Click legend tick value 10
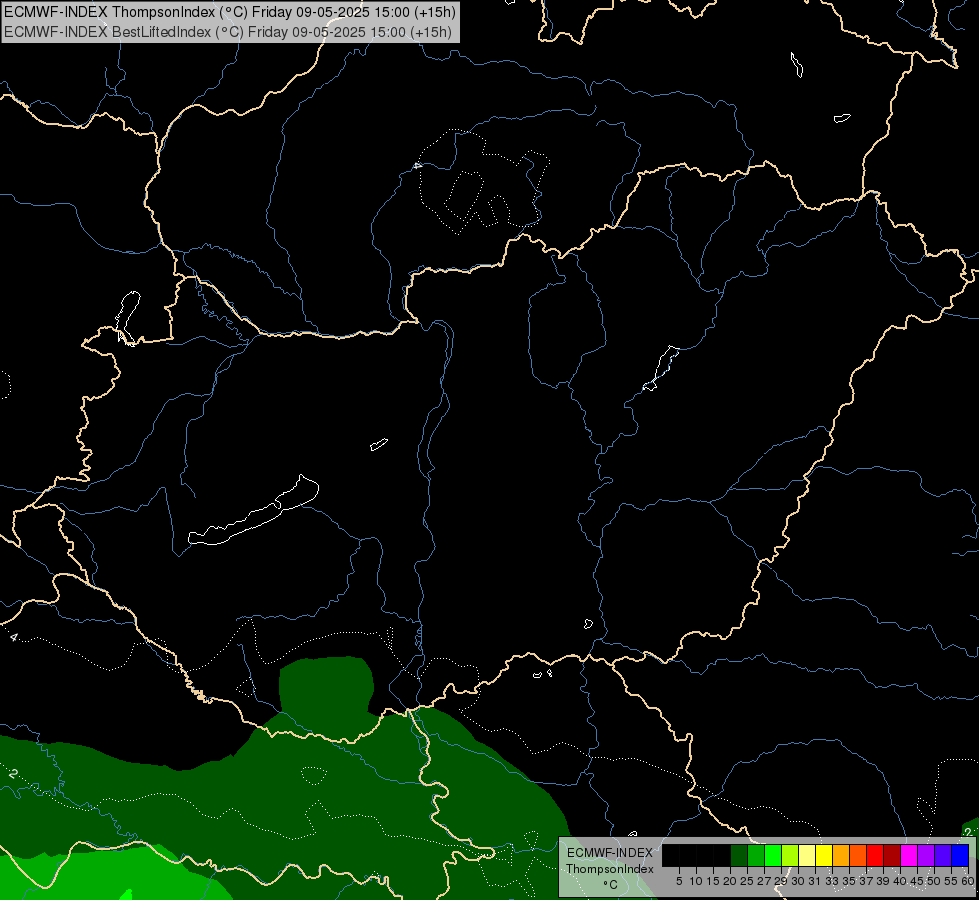The image size is (979, 900). click(x=696, y=881)
